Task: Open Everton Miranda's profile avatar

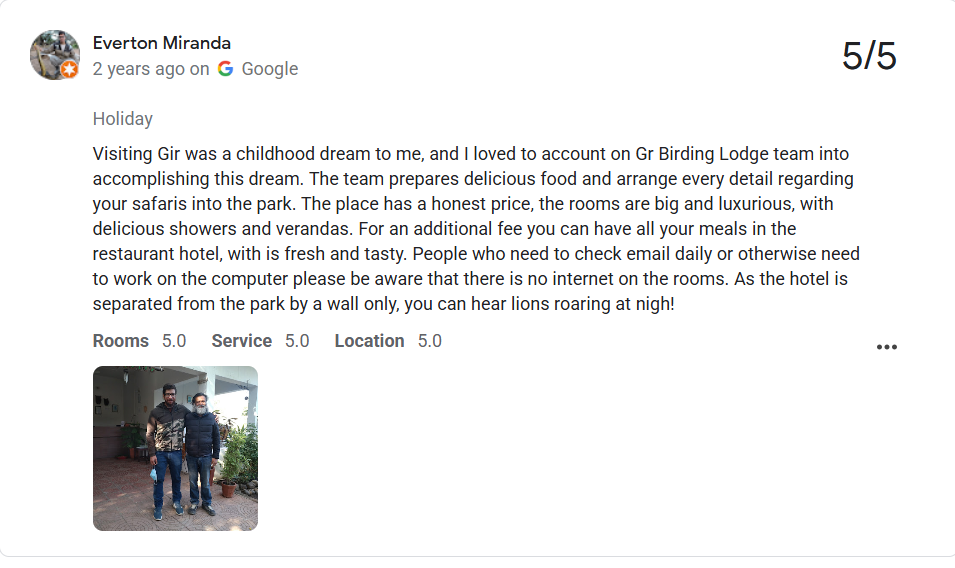Action: point(55,55)
